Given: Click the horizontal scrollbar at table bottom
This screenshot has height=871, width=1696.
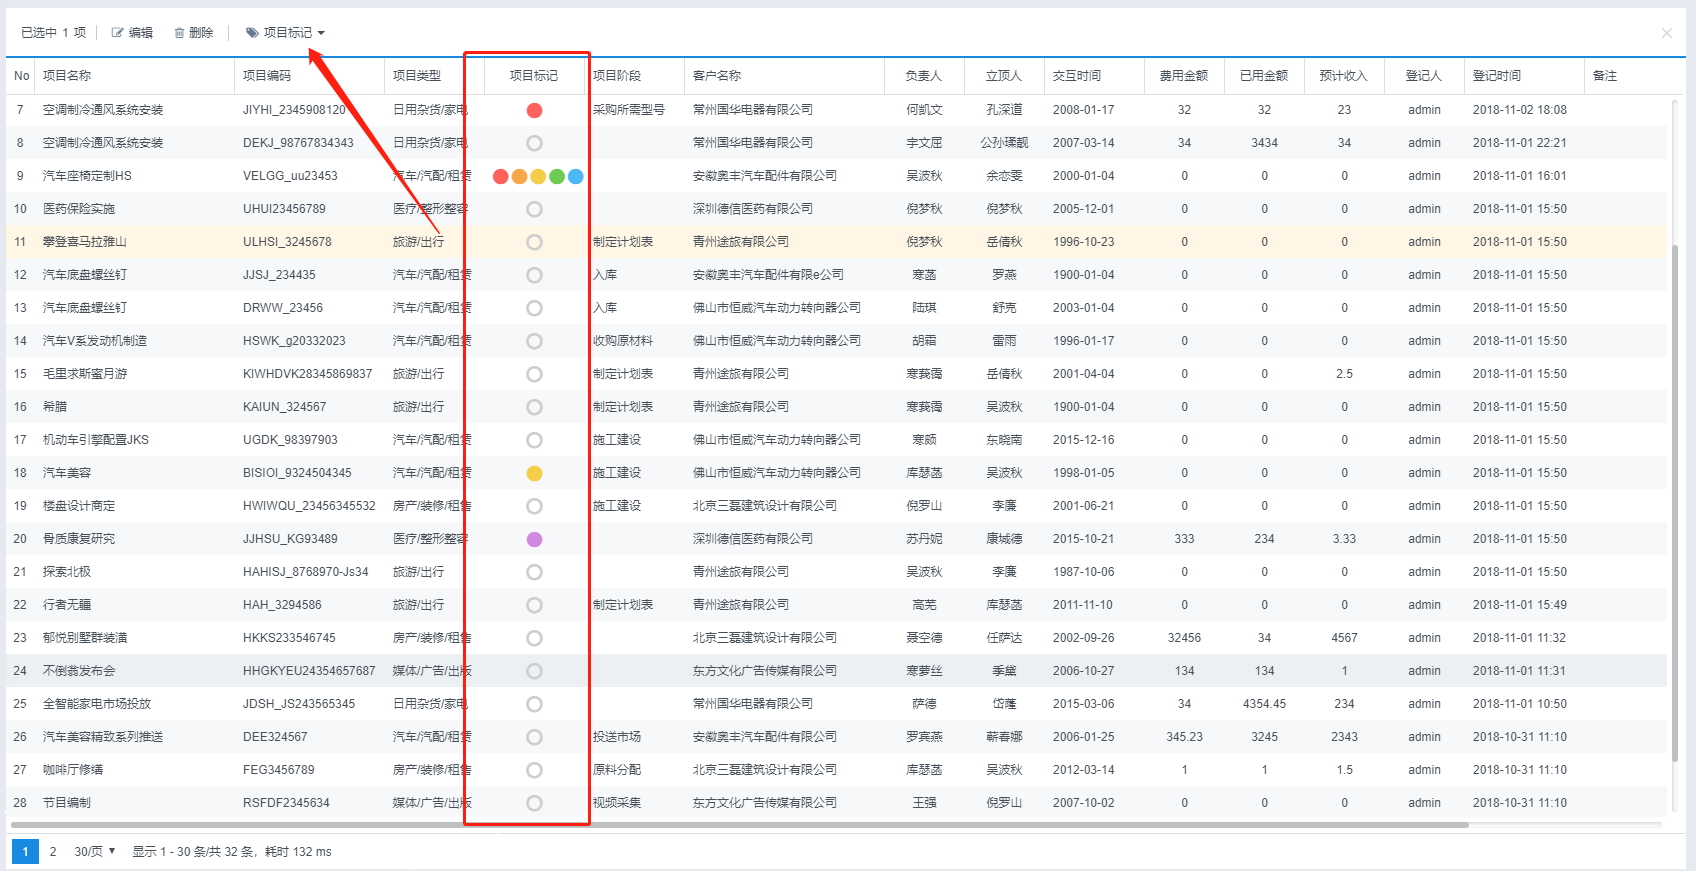Looking at the screenshot, I should pyautogui.click(x=740, y=825).
